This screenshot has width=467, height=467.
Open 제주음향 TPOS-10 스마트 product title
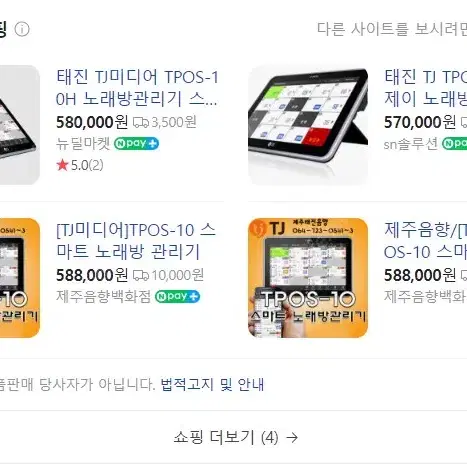coord(426,241)
